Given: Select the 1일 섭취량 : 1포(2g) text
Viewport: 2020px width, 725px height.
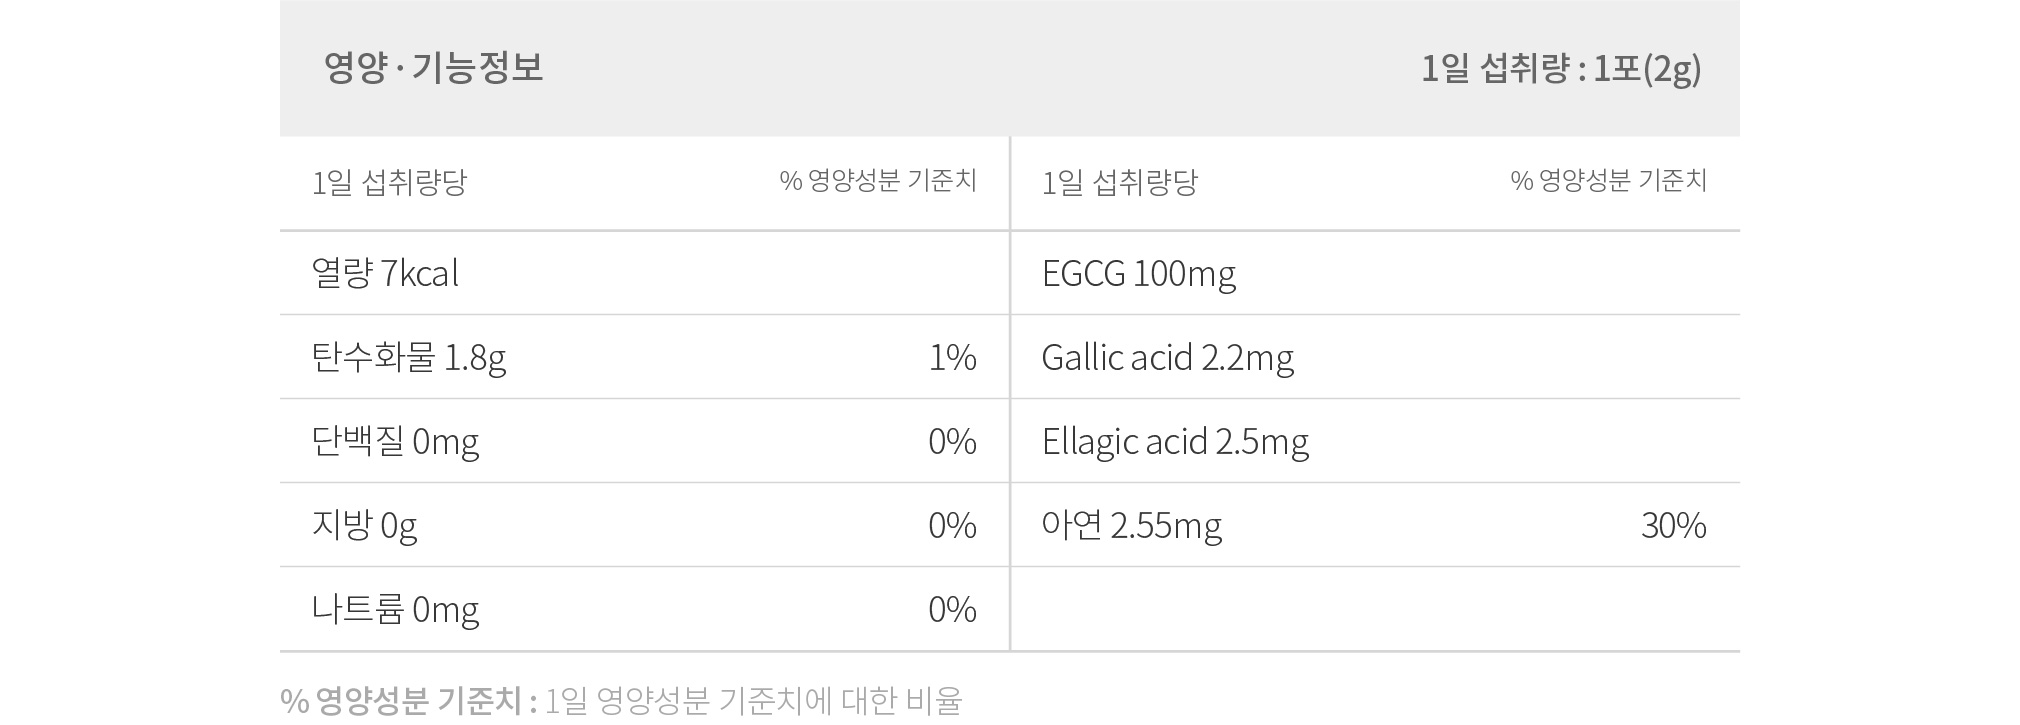Looking at the screenshot, I should pyautogui.click(x=1561, y=69).
